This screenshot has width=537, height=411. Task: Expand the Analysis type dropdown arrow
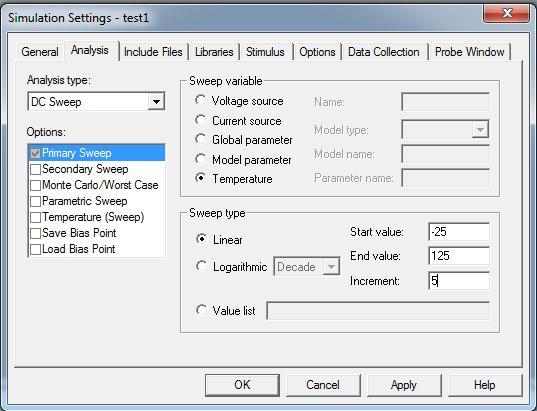156,102
